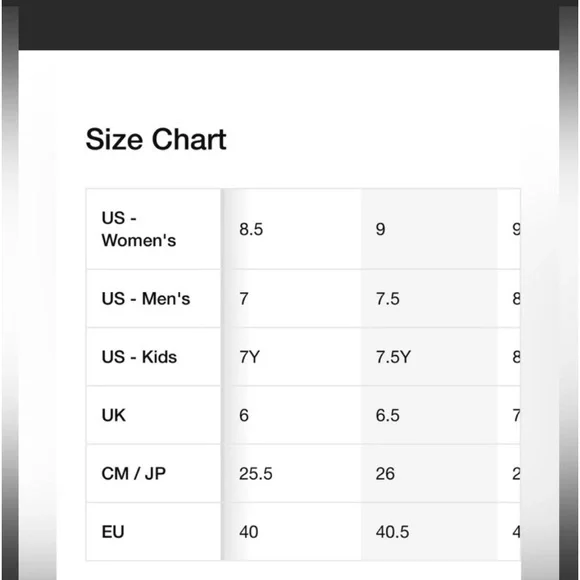The height and width of the screenshot is (580, 580).
Task: Click the dark header bar at top
Action: [289, 25]
